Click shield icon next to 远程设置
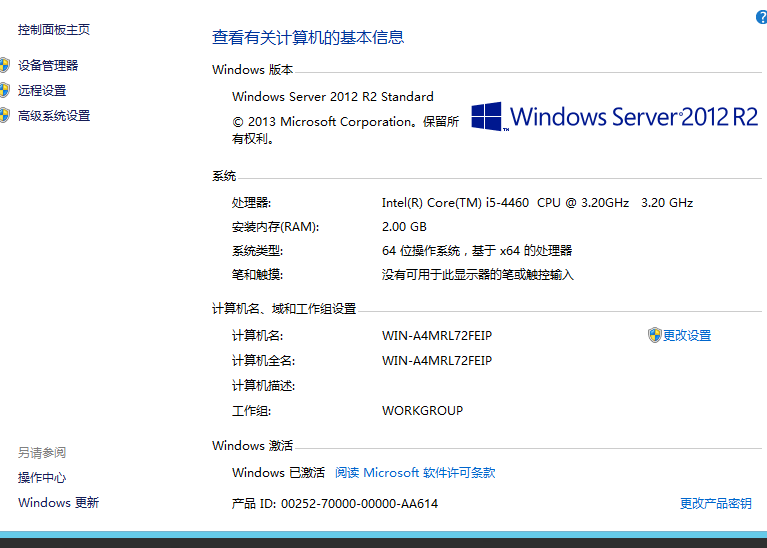The height and width of the screenshot is (548, 767). coord(4,90)
